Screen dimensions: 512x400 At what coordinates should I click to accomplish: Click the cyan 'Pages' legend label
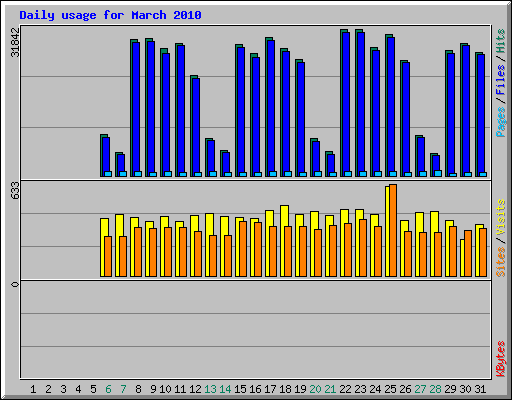point(501,122)
